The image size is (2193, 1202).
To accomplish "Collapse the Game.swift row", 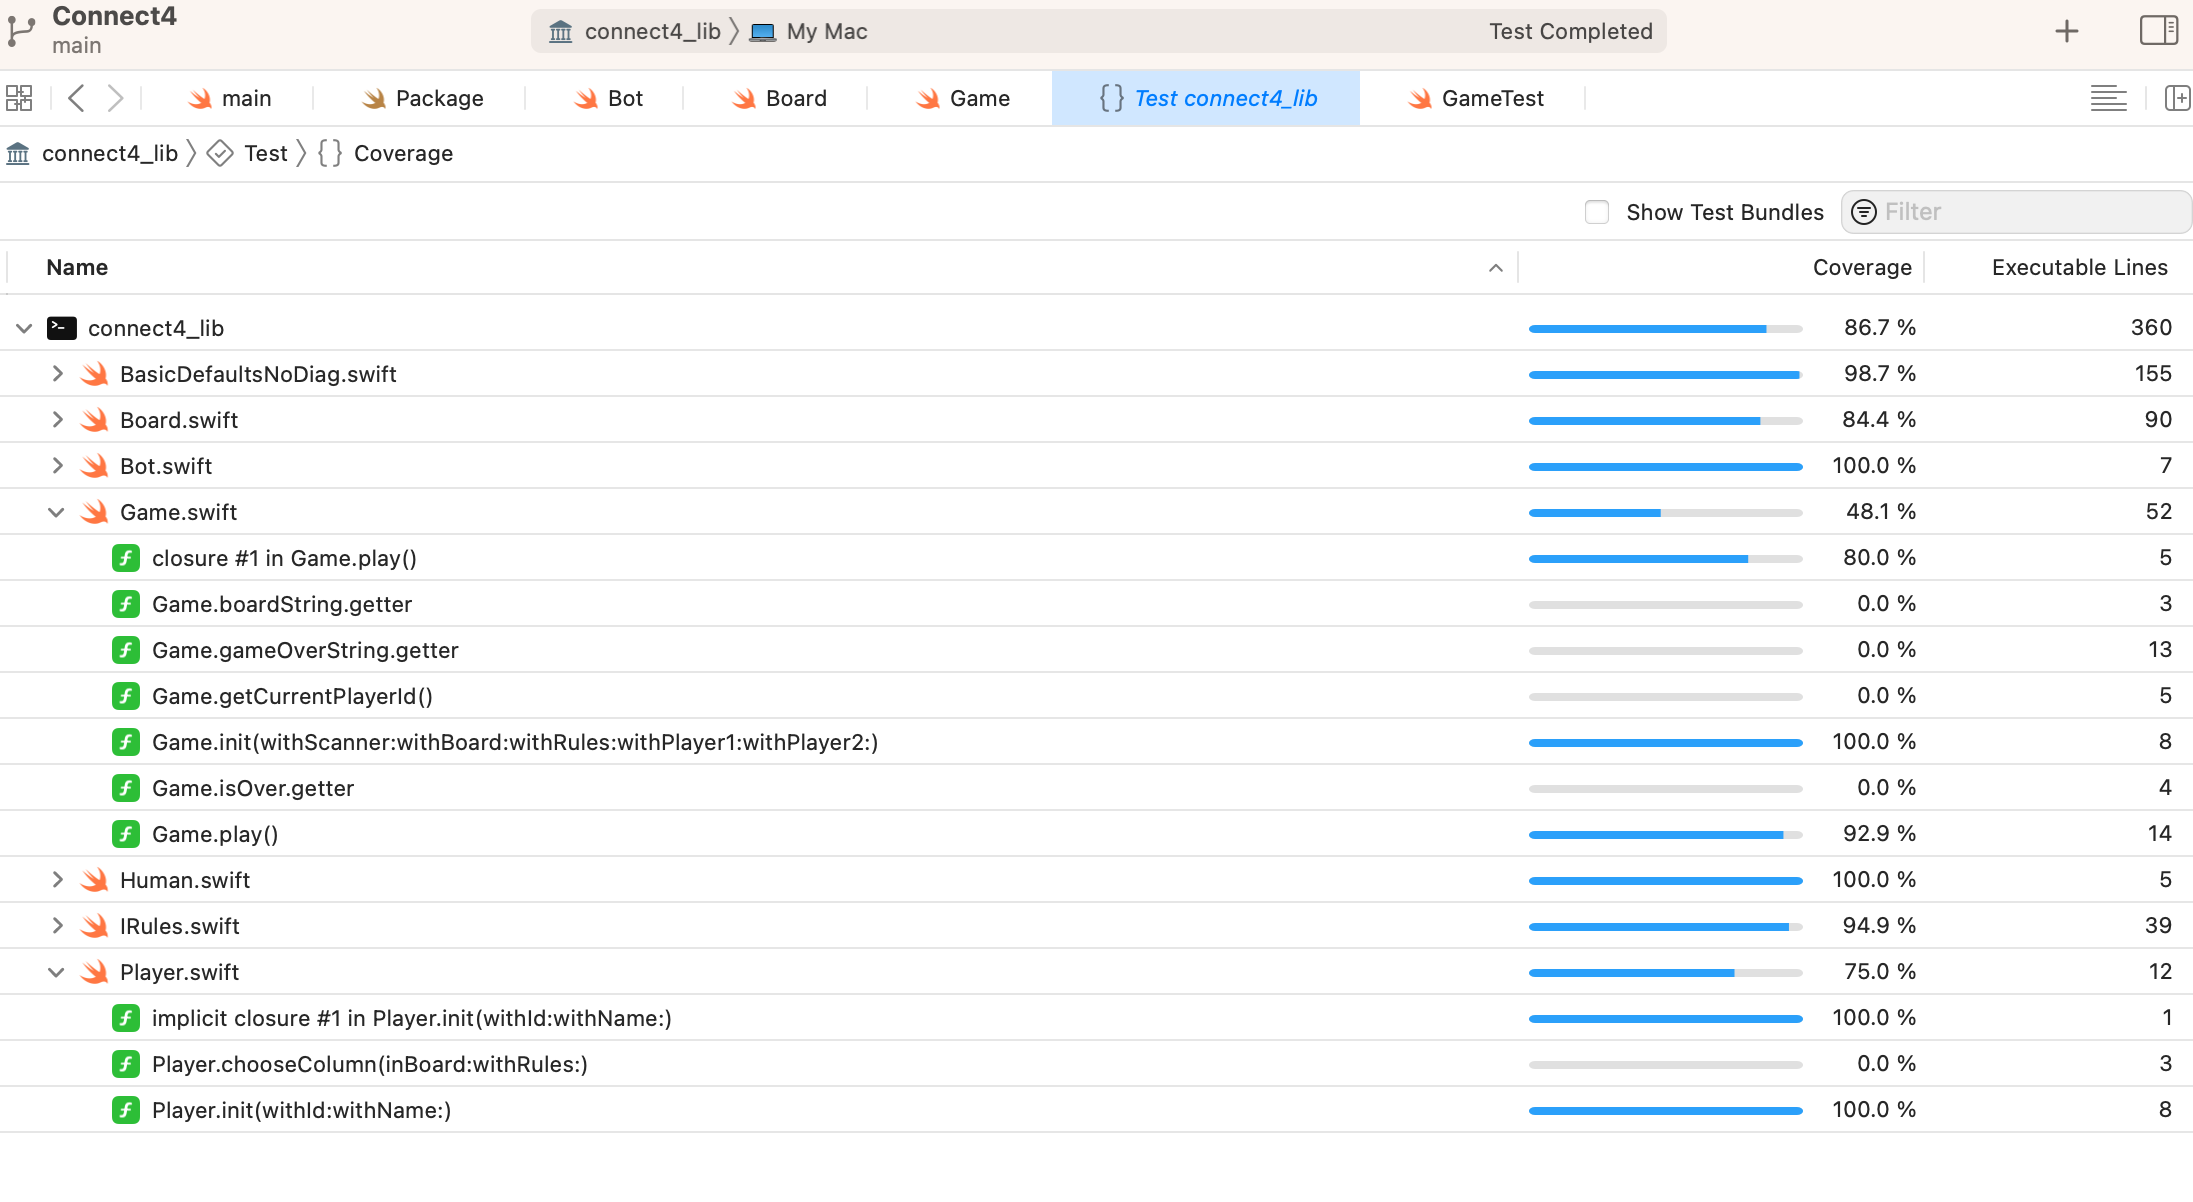I will point(56,512).
